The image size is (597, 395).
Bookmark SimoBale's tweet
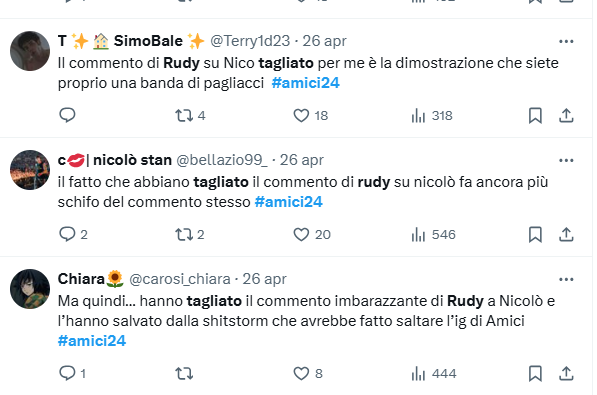tap(535, 115)
